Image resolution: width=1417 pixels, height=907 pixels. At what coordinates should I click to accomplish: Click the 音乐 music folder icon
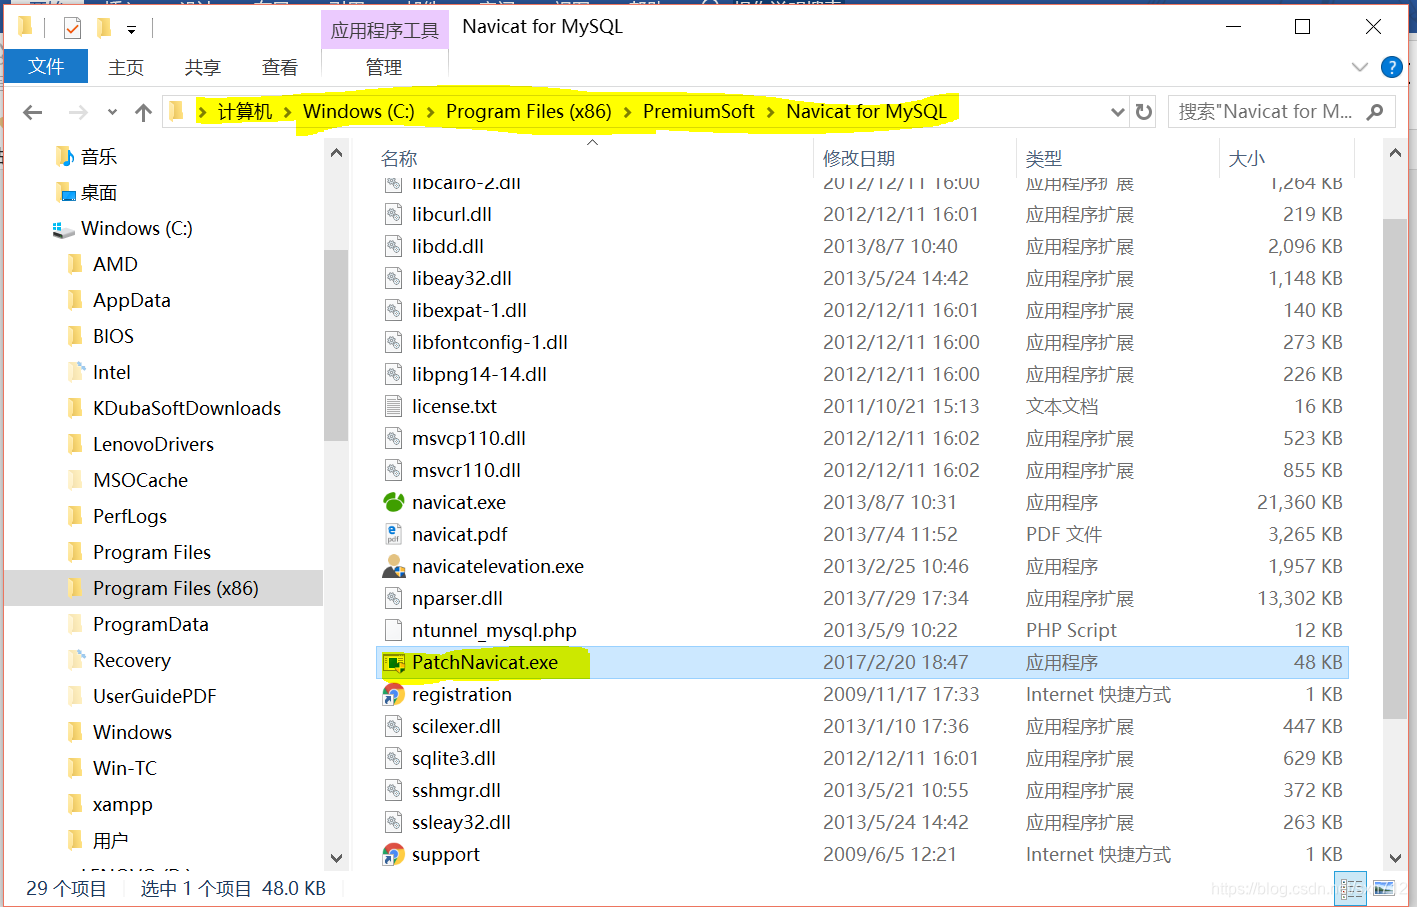tap(65, 156)
